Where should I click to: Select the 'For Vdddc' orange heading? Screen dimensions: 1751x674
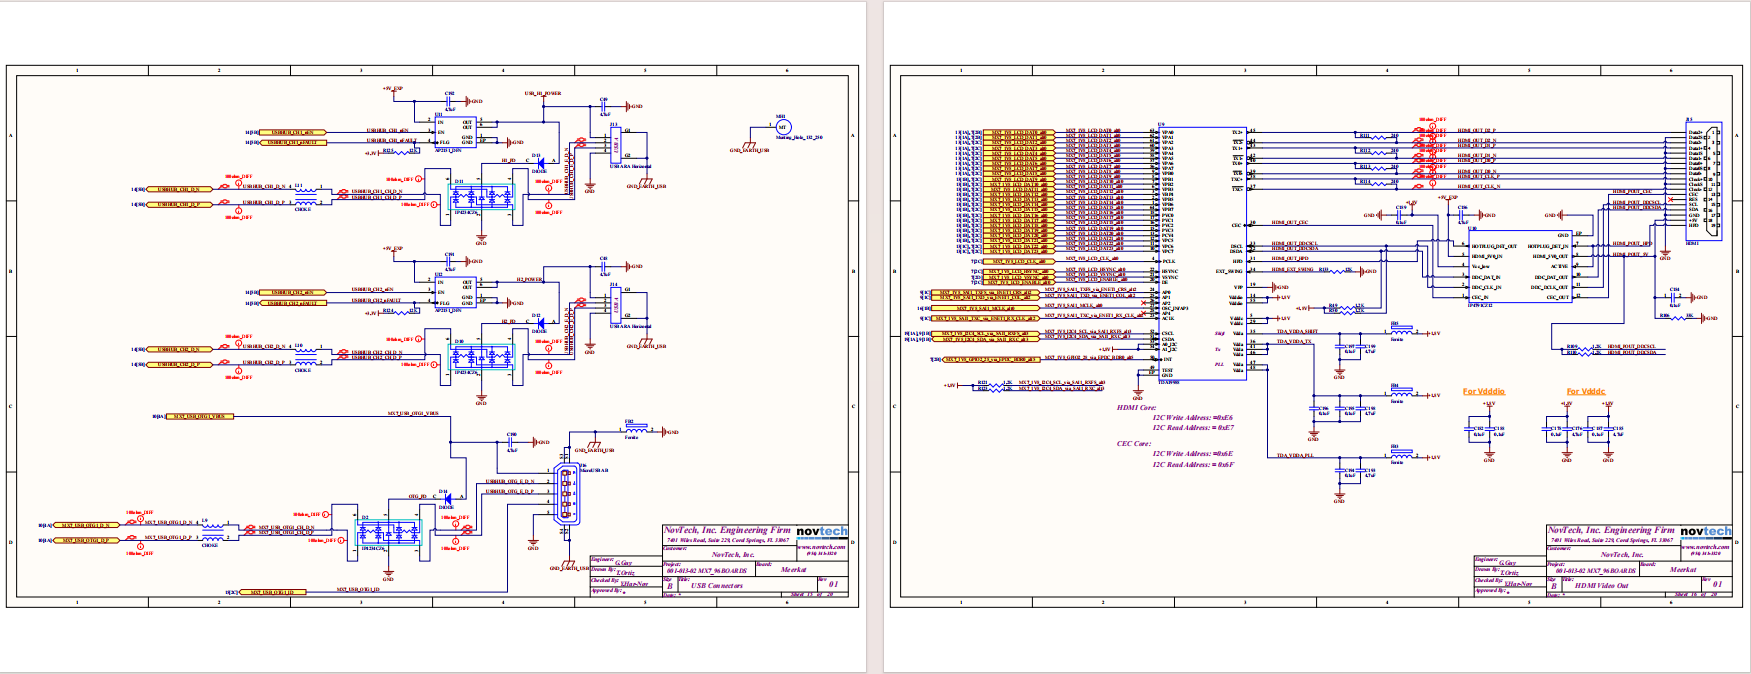1586,392
